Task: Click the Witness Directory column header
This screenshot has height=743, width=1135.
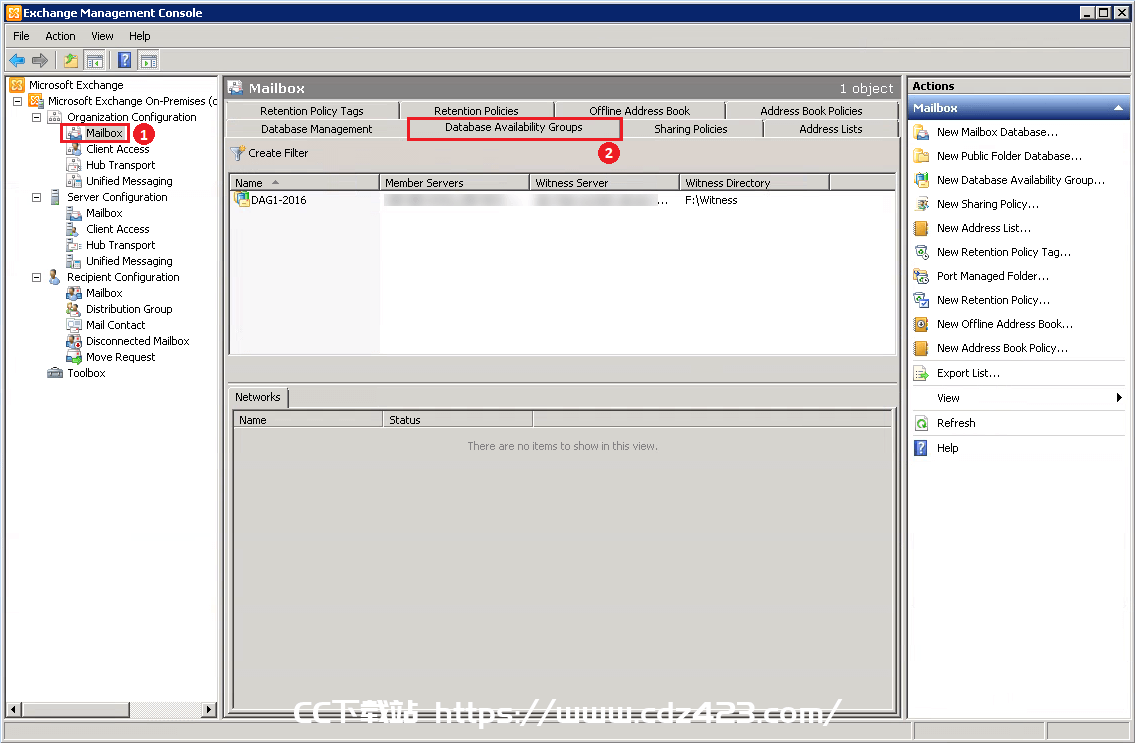Action: click(754, 182)
